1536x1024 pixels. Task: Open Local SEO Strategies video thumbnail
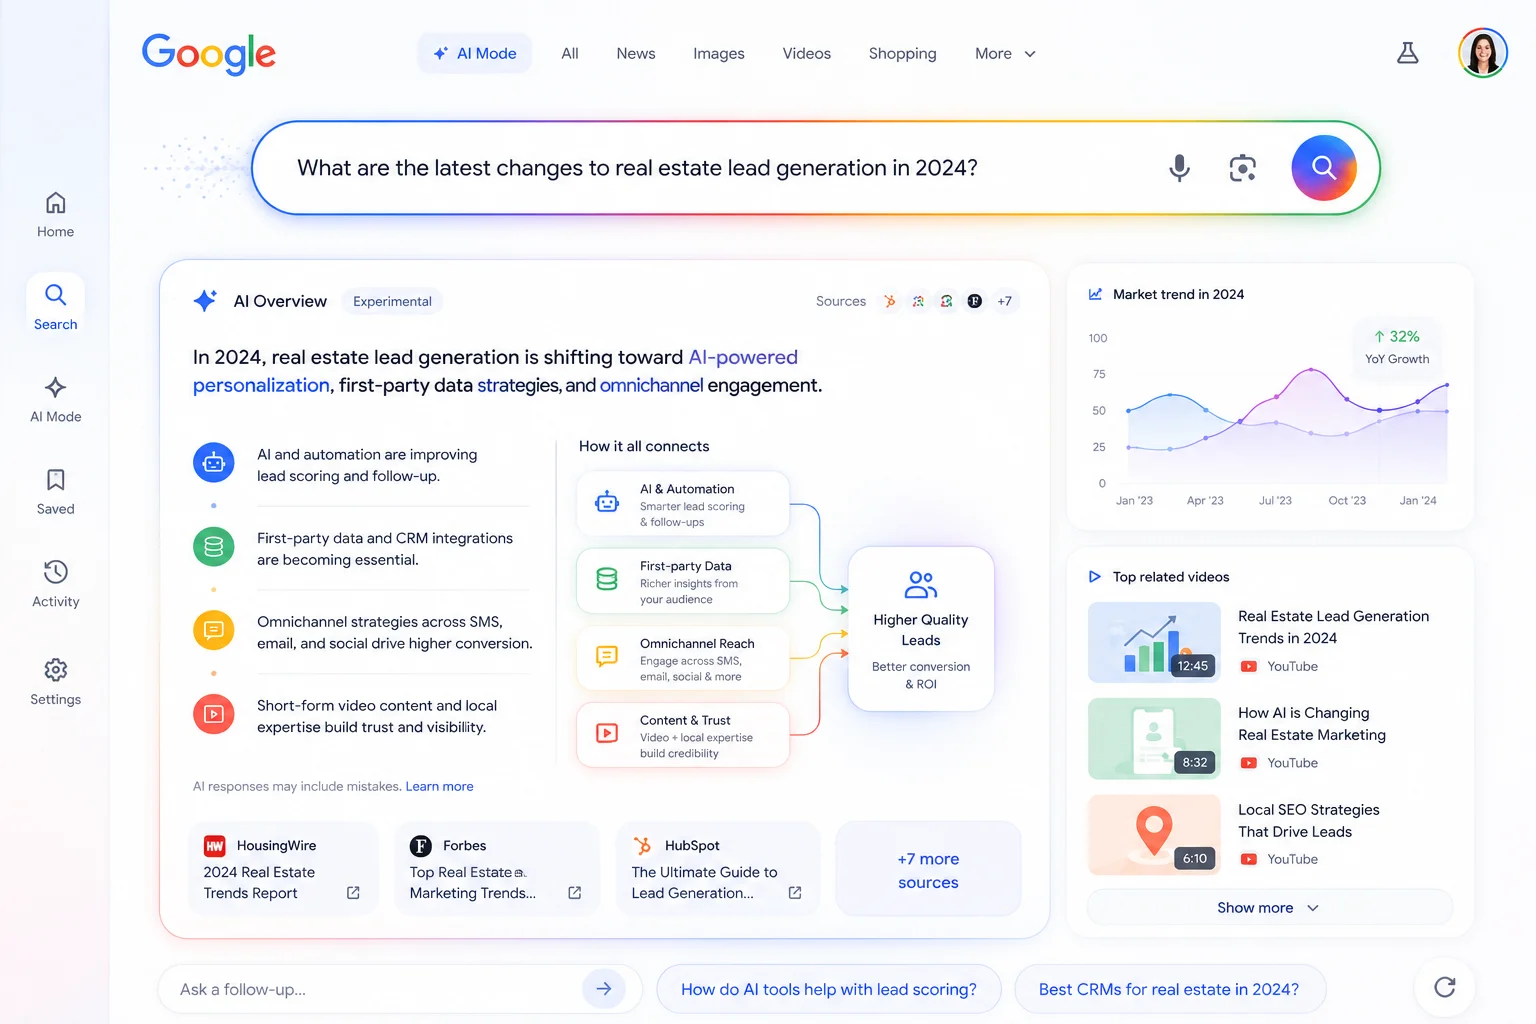pos(1154,835)
